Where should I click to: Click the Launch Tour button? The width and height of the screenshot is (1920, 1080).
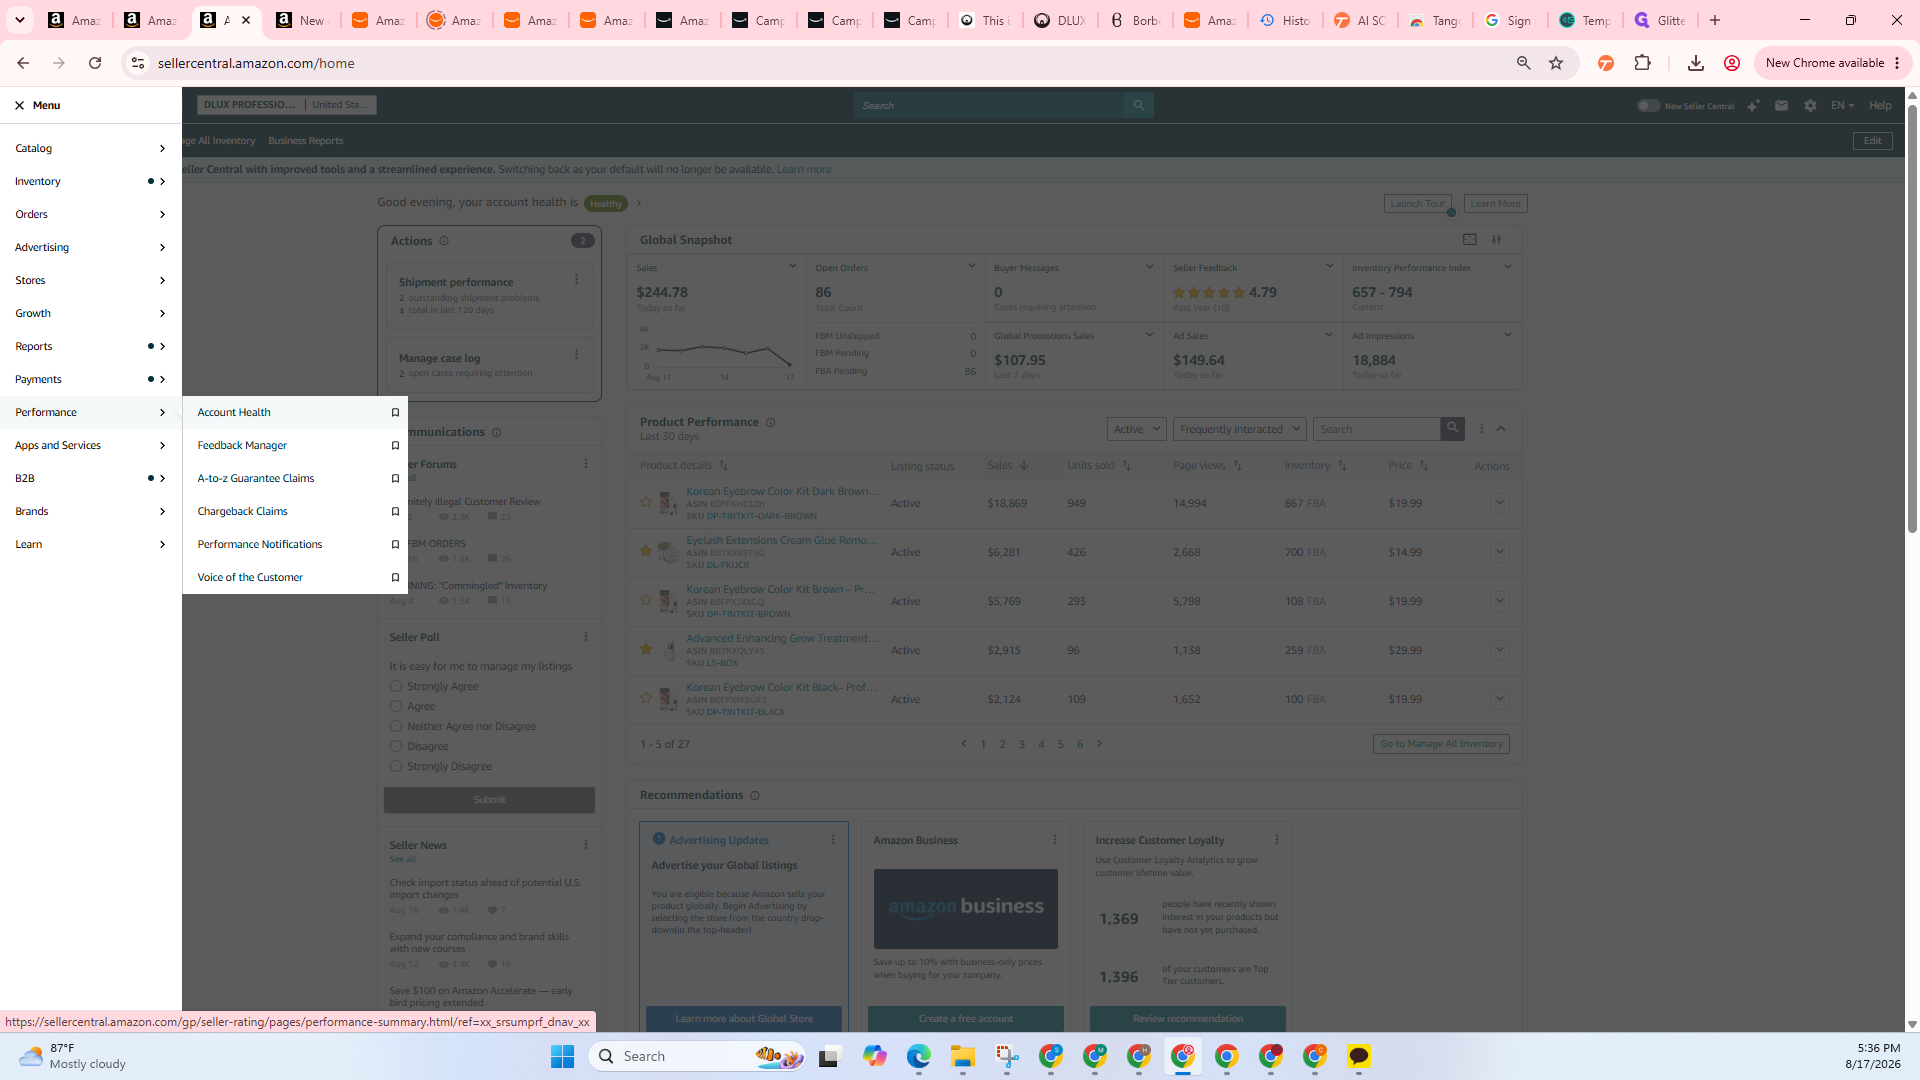pyautogui.click(x=1417, y=203)
